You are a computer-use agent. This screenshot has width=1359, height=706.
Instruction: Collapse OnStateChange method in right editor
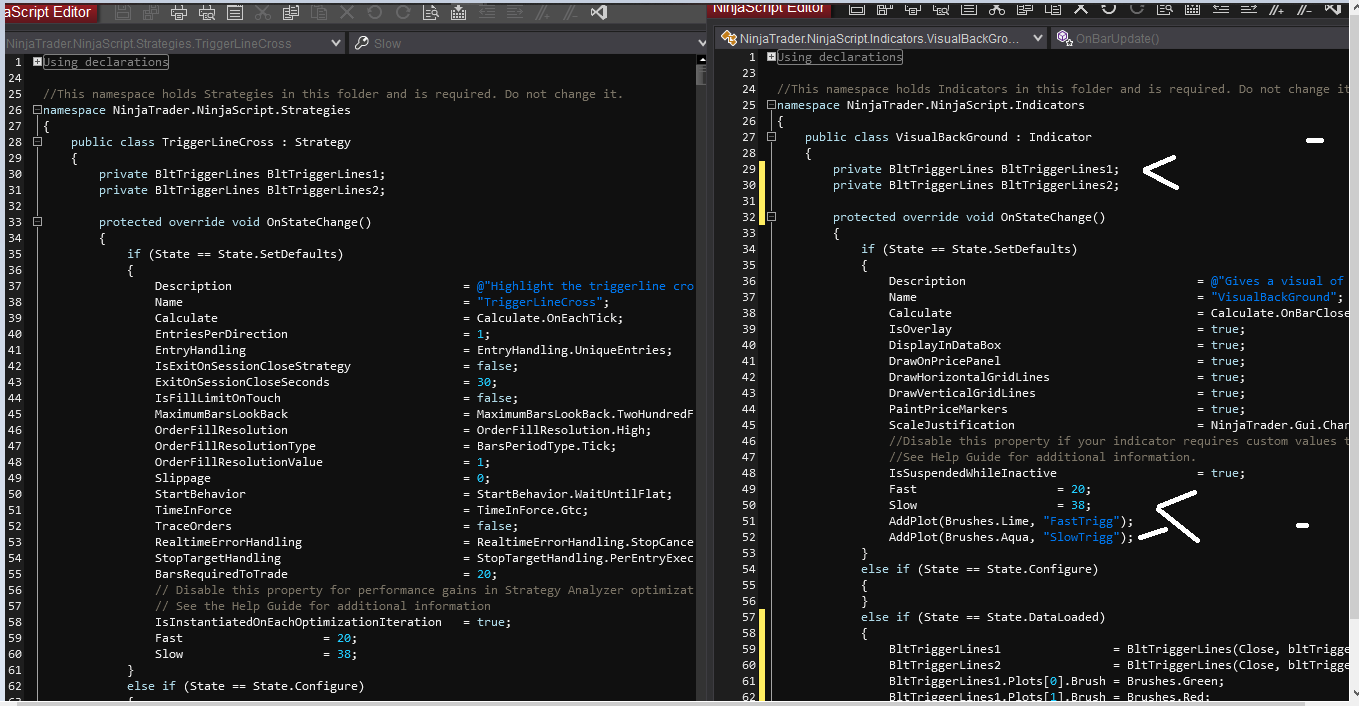[771, 217]
